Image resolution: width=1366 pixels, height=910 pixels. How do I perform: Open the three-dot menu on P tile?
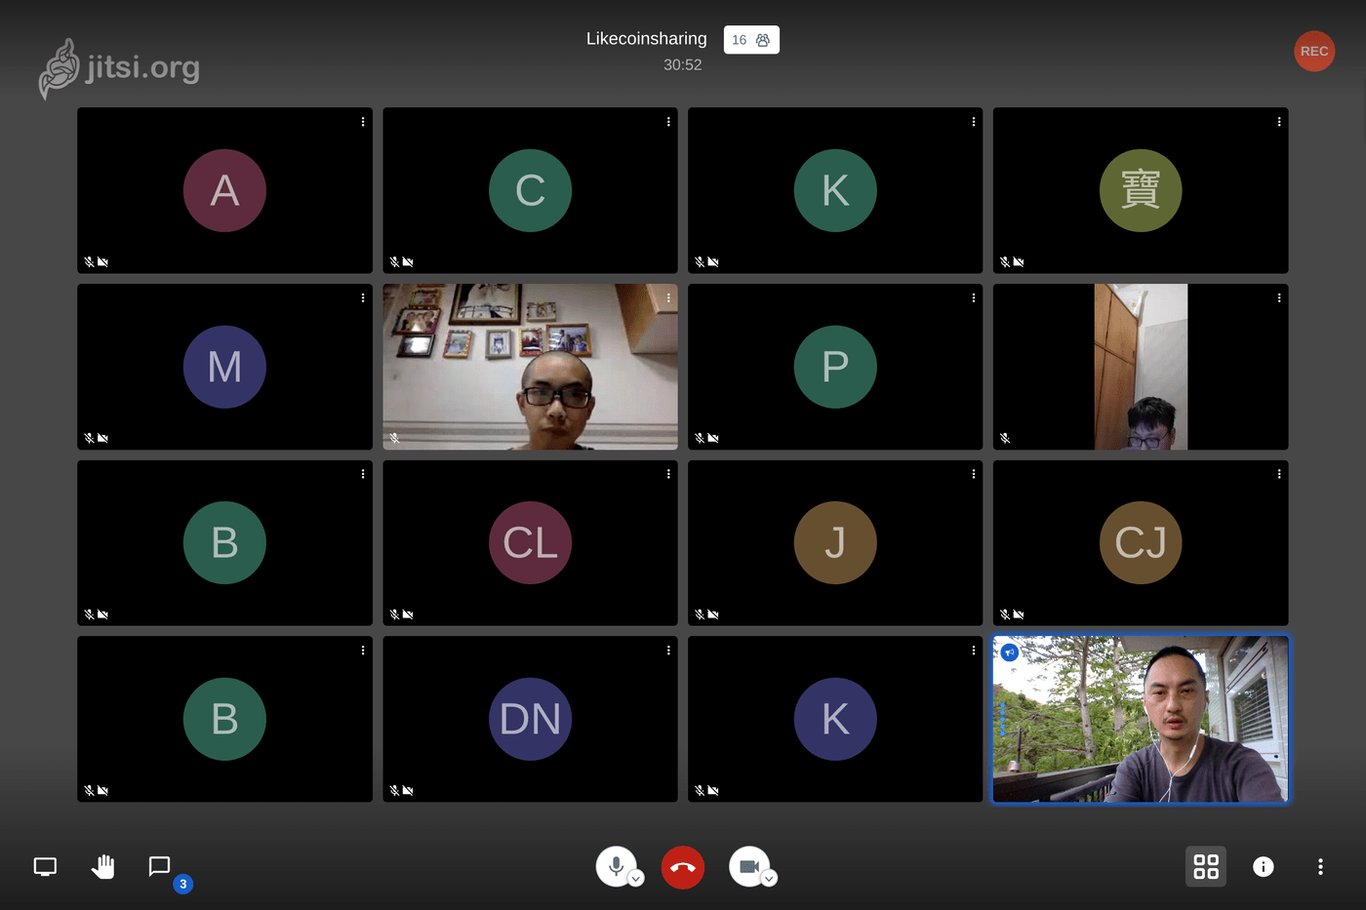coord(974,298)
